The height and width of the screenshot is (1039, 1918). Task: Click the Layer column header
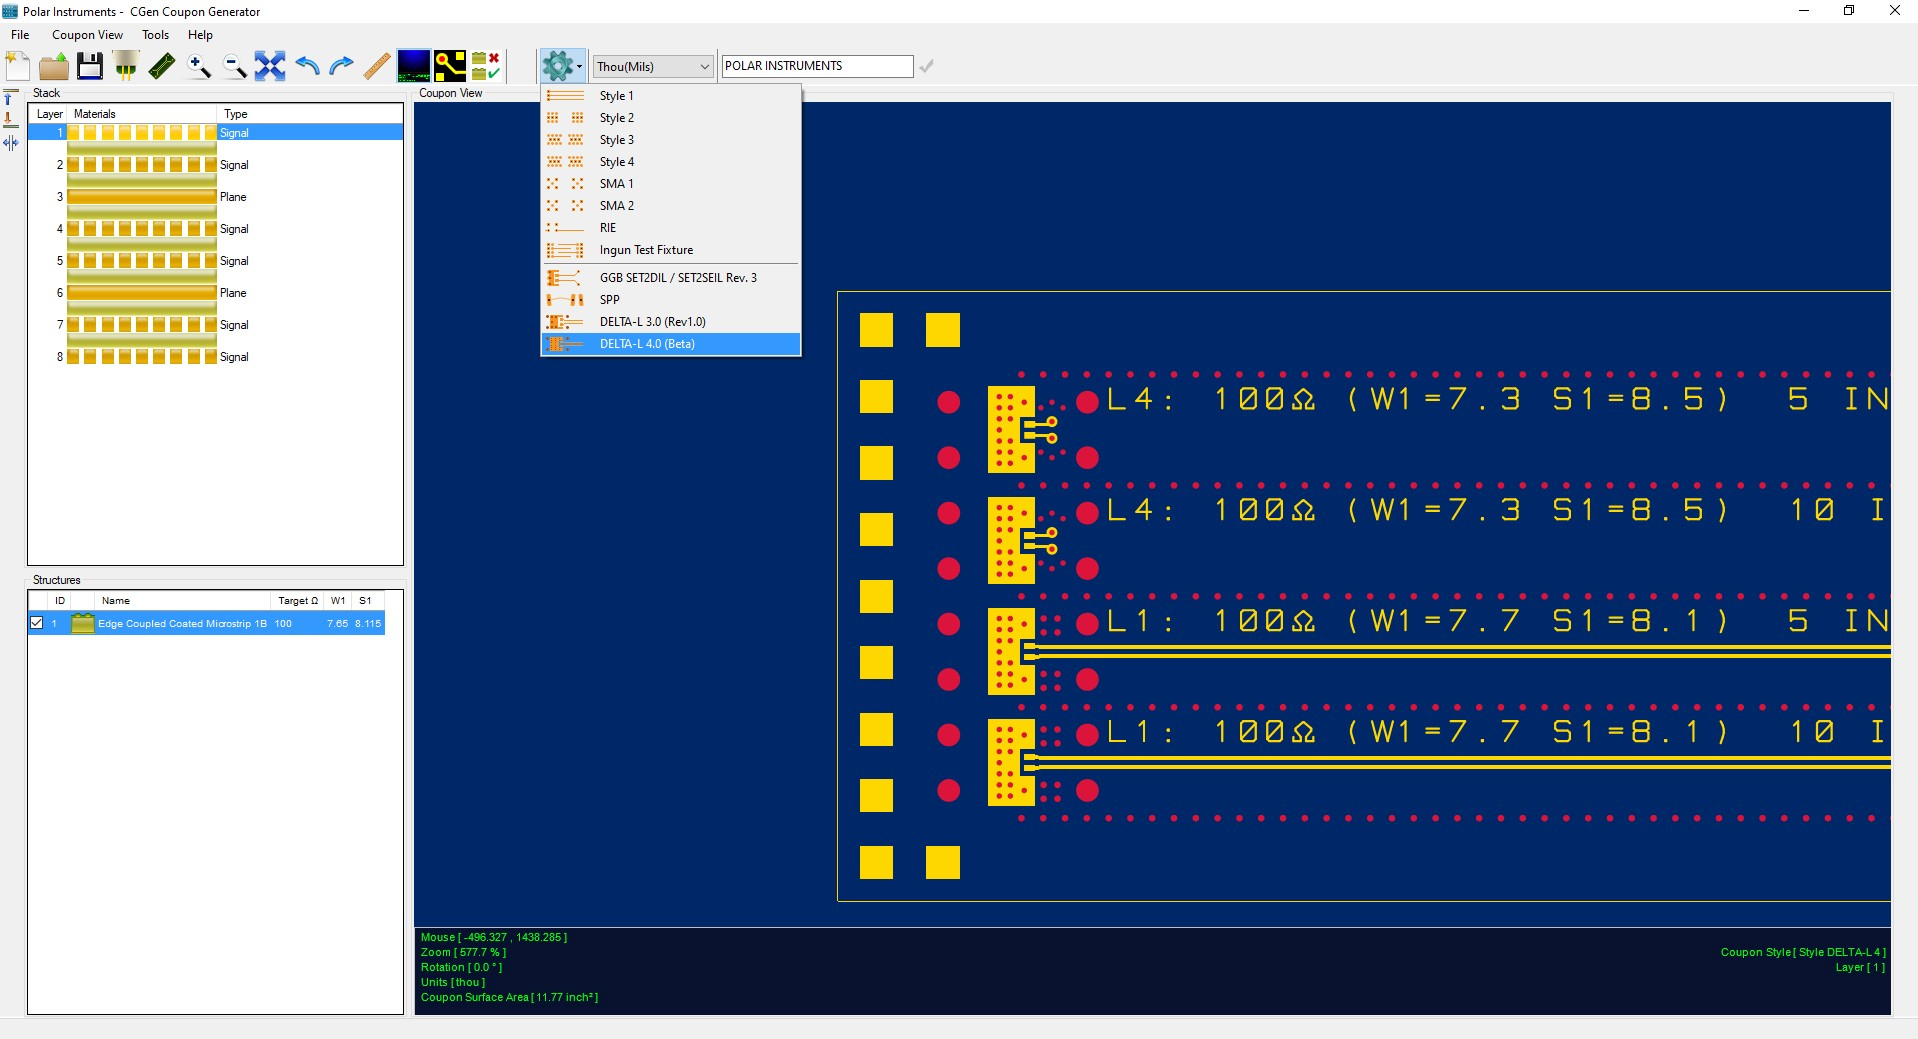49,114
